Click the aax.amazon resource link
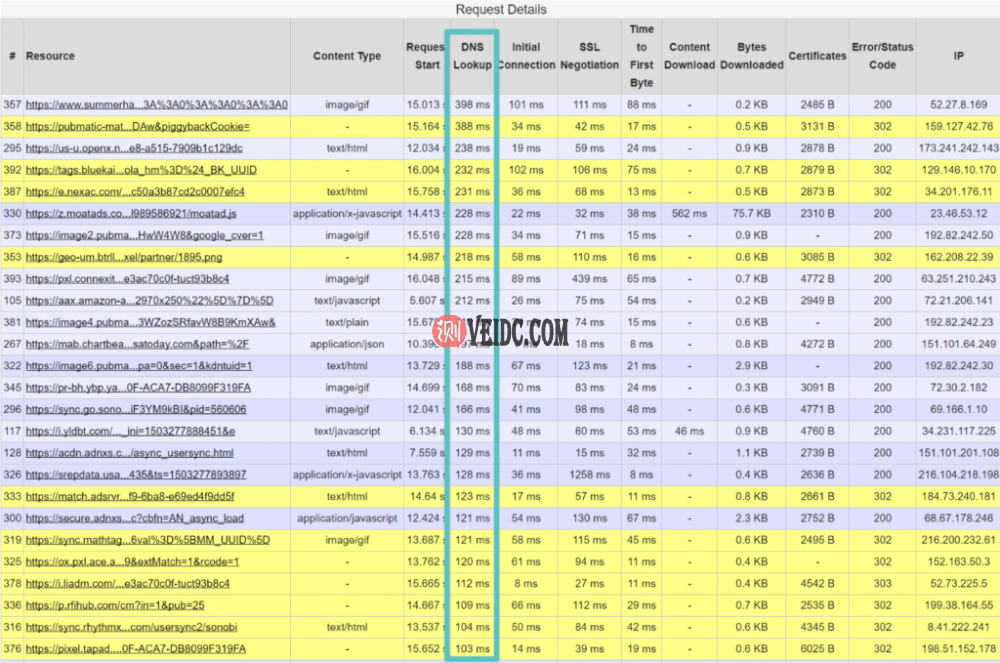The width and height of the screenshot is (1000, 663). (x=135, y=300)
